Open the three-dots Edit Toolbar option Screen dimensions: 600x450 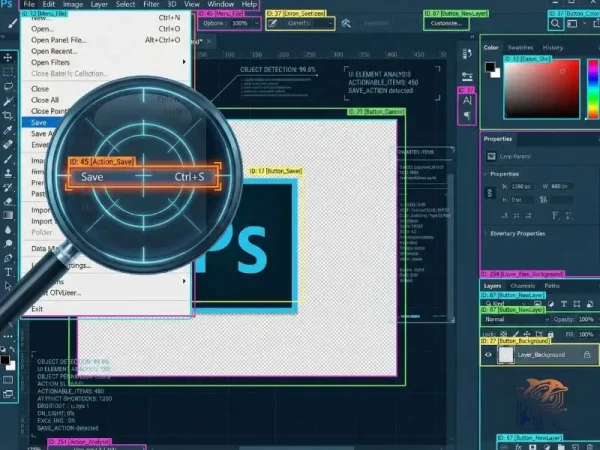(8, 337)
